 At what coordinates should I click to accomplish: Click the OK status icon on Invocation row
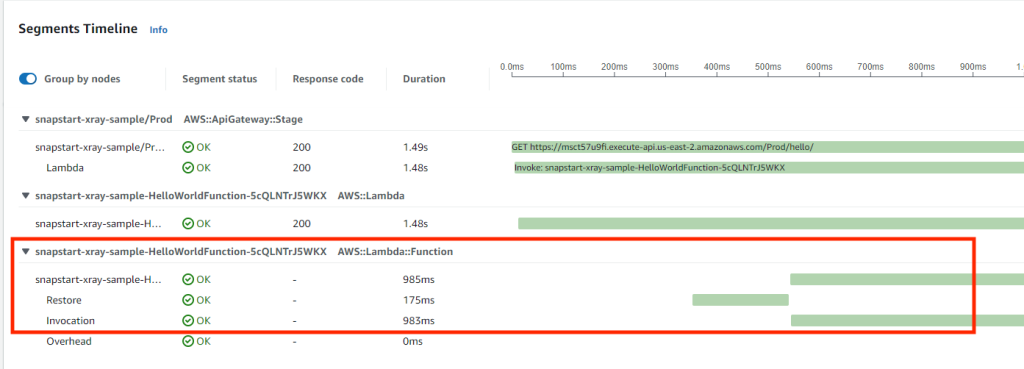188,321
